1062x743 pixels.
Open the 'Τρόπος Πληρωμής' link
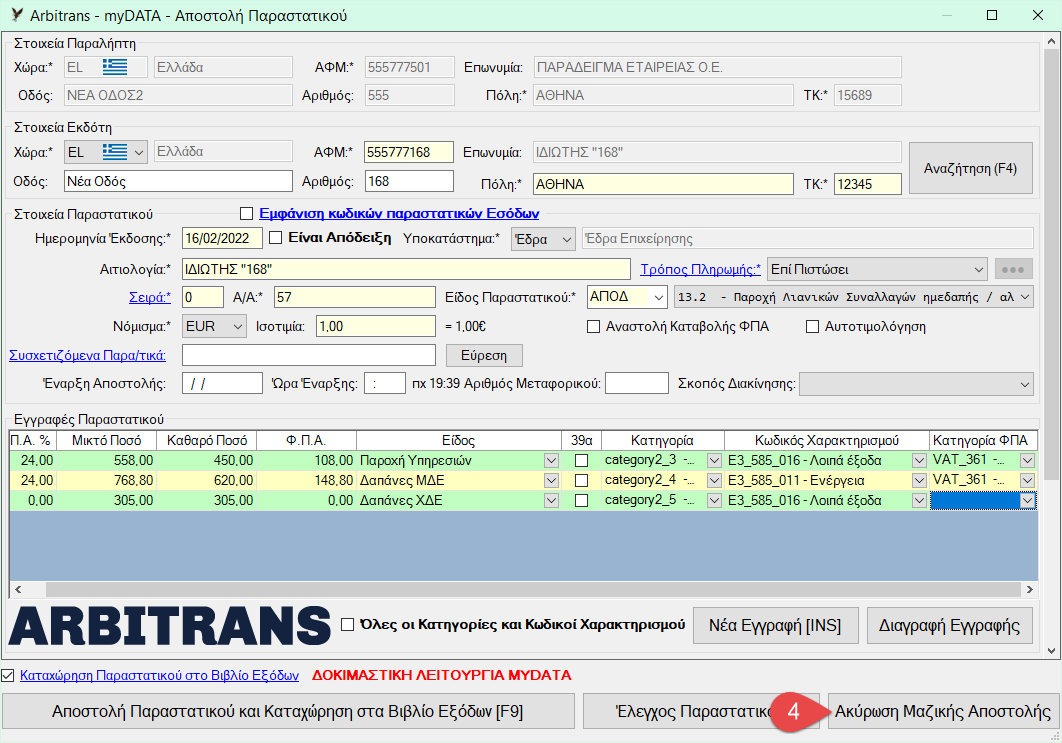700,270
